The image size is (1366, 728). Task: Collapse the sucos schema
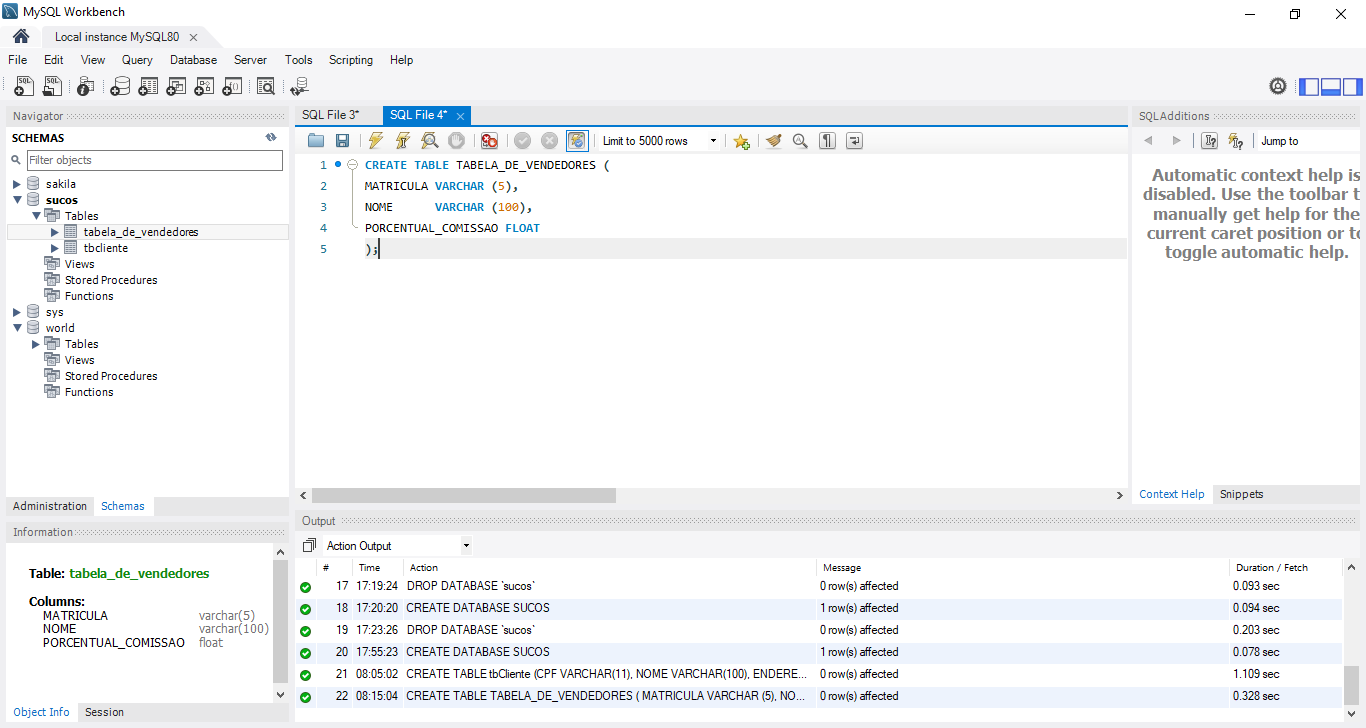(x=17, y=200)
